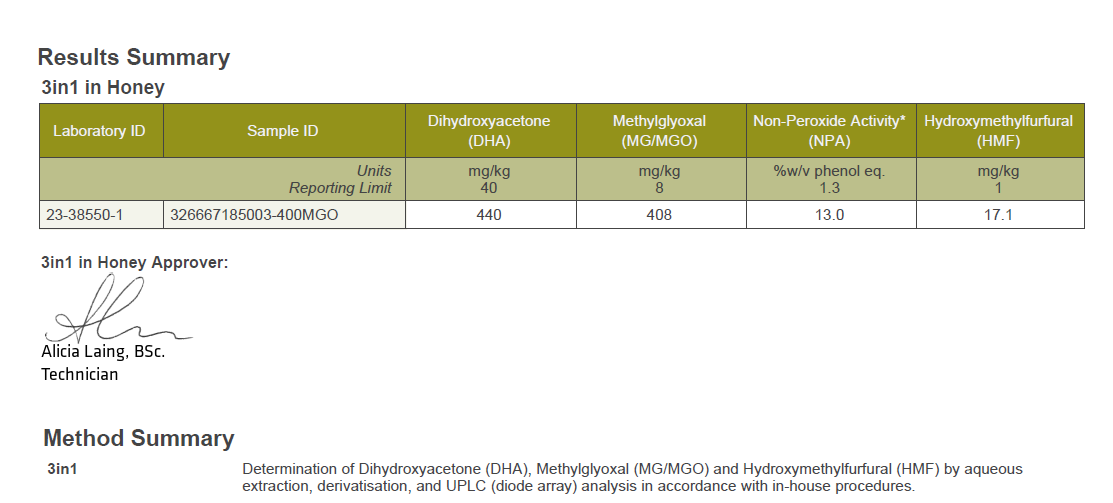1113x503 pixels.
Task: Click the Hydroxymethylfurfural (HMF) column header
Action: click(x=998, y=131)
